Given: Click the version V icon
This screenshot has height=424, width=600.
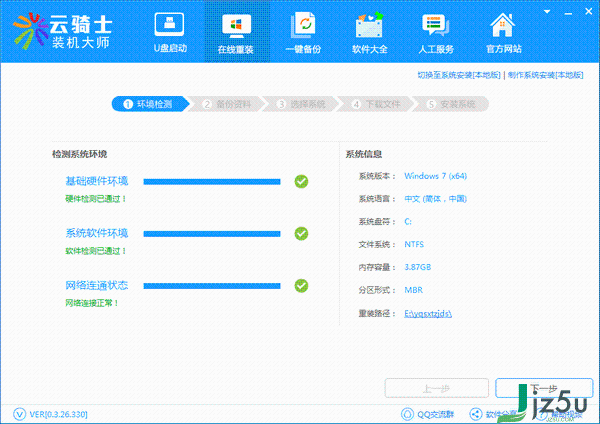Looking at the screenshot, I should (19, 414).
